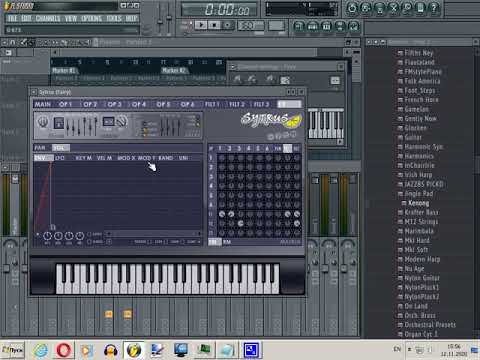The height and width of the screenshot is (360, 480).
Task: Click the song time display
Action: pos(220,9)
